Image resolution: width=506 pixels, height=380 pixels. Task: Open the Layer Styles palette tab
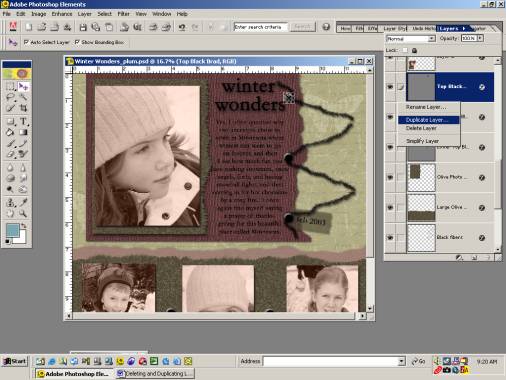coord(394,29)
